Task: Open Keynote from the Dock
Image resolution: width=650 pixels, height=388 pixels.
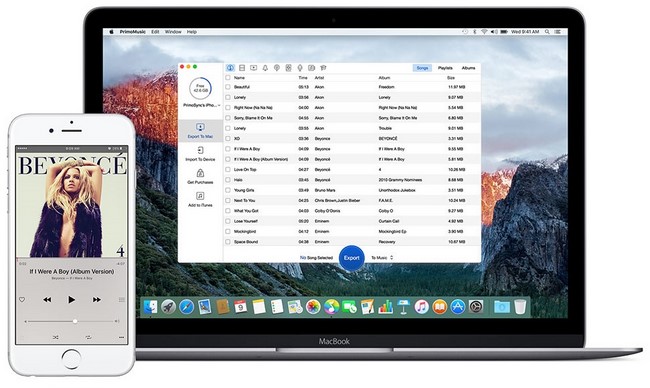Action: pos(403,307)
